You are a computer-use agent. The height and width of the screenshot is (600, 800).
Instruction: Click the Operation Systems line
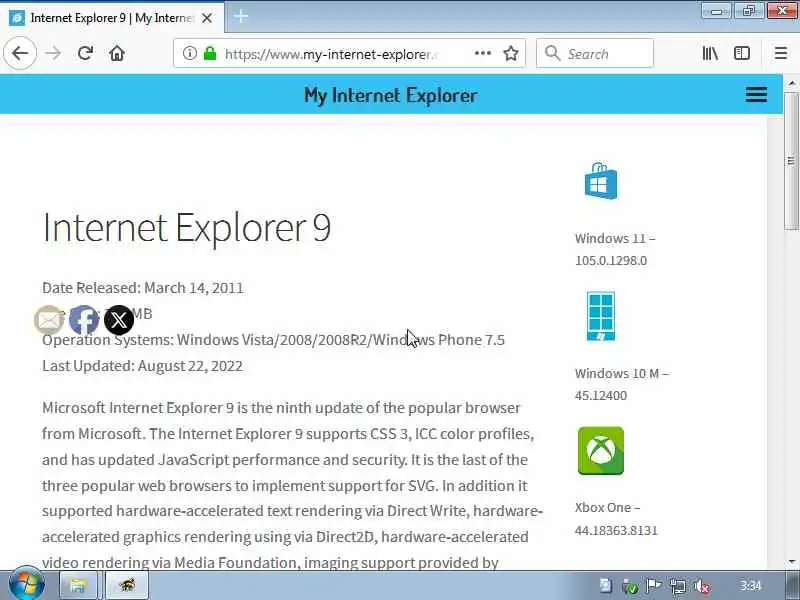tap(273, 340)
